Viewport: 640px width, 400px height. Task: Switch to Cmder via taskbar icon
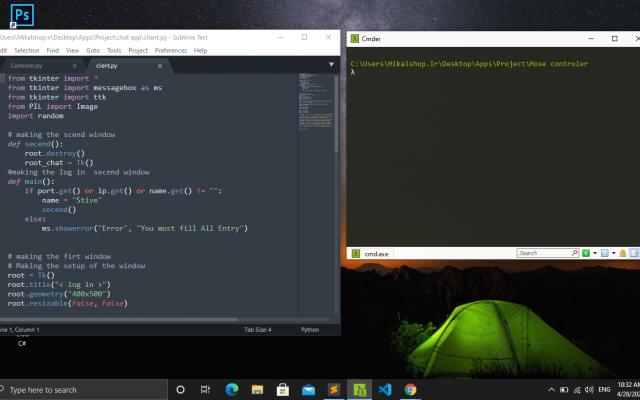(x=360, y=390)
